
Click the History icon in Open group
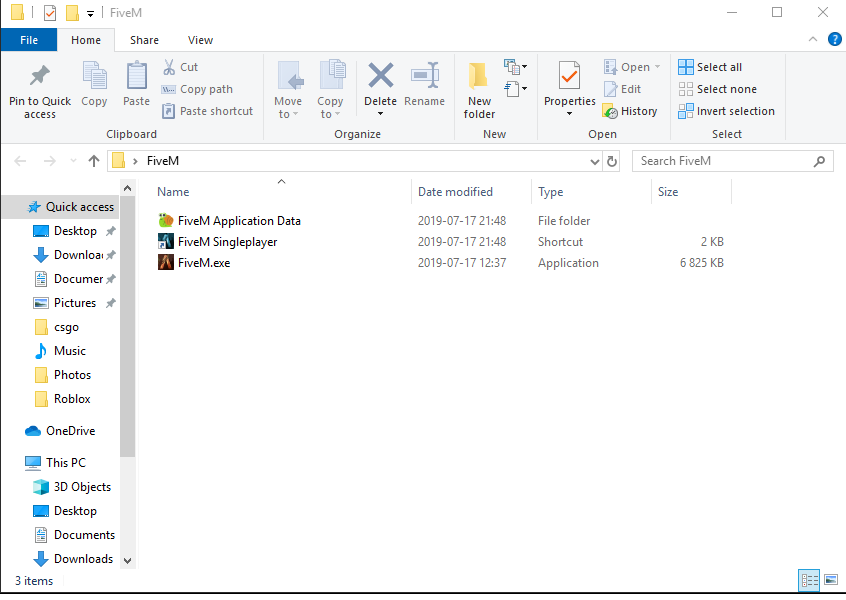pyautogui.click(x=610, y=111)
